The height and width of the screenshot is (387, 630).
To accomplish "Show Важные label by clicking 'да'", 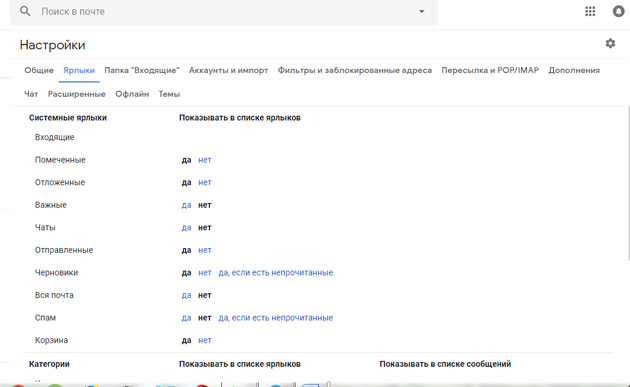I will pyautogui.click(x=186, y=205).
